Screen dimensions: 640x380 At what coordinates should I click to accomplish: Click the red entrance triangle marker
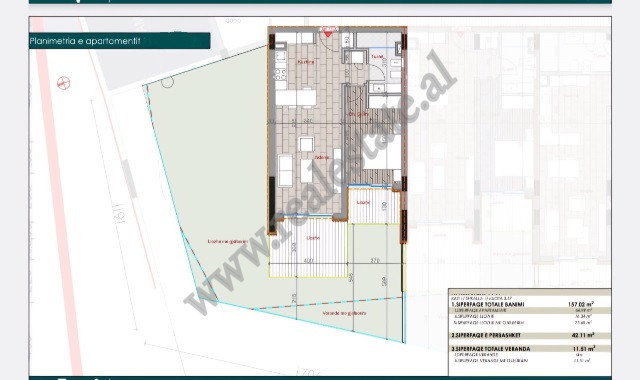coord(328,34)
